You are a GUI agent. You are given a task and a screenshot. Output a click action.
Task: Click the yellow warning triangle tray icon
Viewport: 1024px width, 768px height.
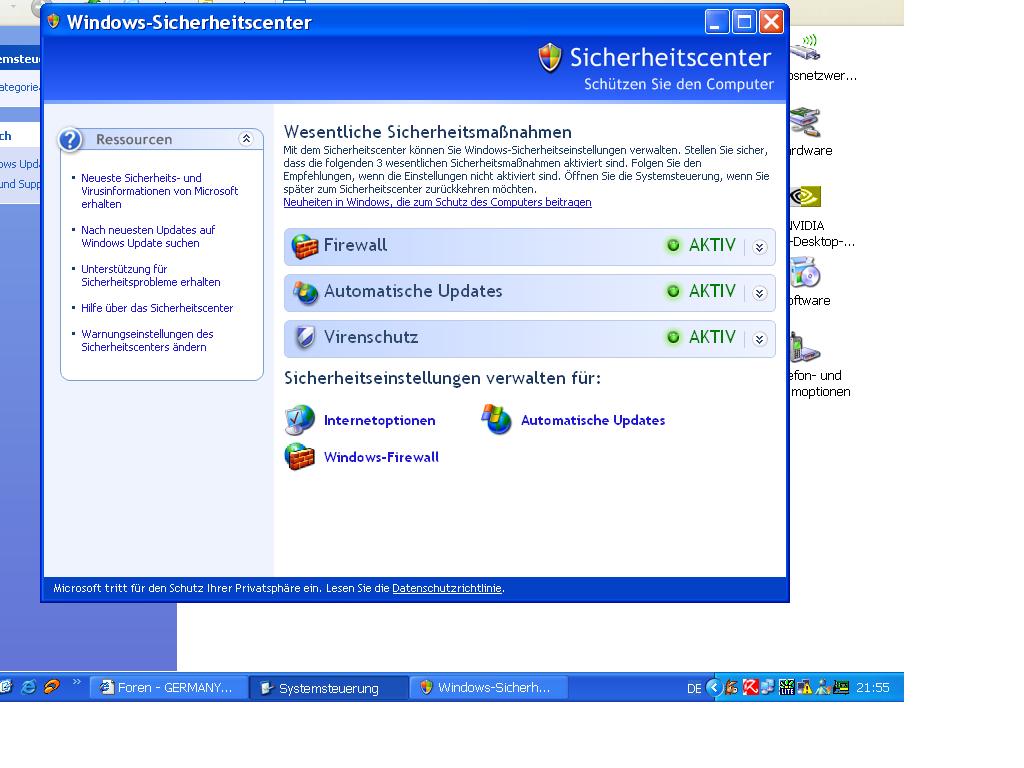[x=805, y=687]
